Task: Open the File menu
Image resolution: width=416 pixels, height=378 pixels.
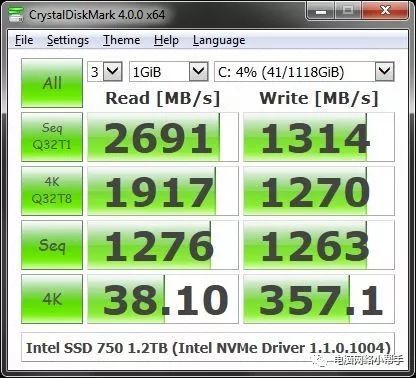Action: point(24,40)
